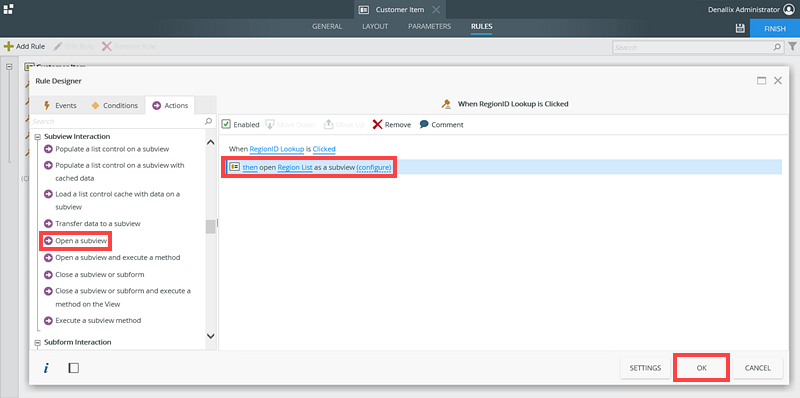The image size is (800, 398).
Task: Expand the Subform Interaction group
Action: (x=37, y=342)
